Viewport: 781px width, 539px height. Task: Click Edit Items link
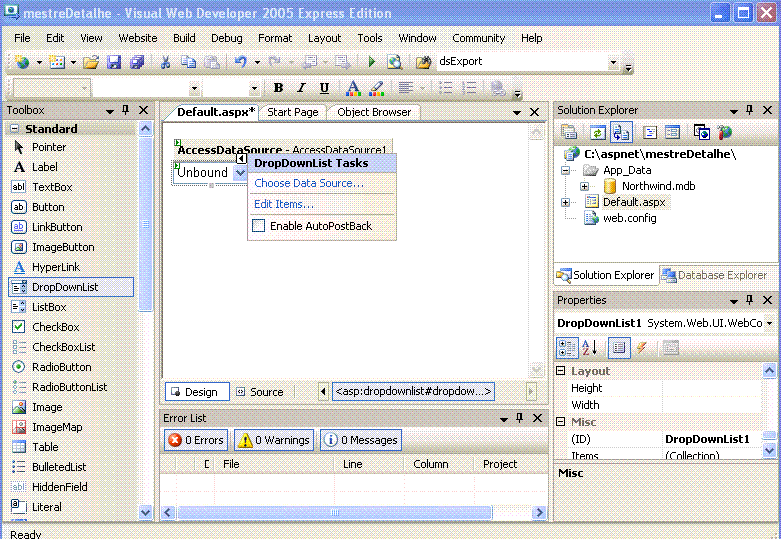point(284,204)
